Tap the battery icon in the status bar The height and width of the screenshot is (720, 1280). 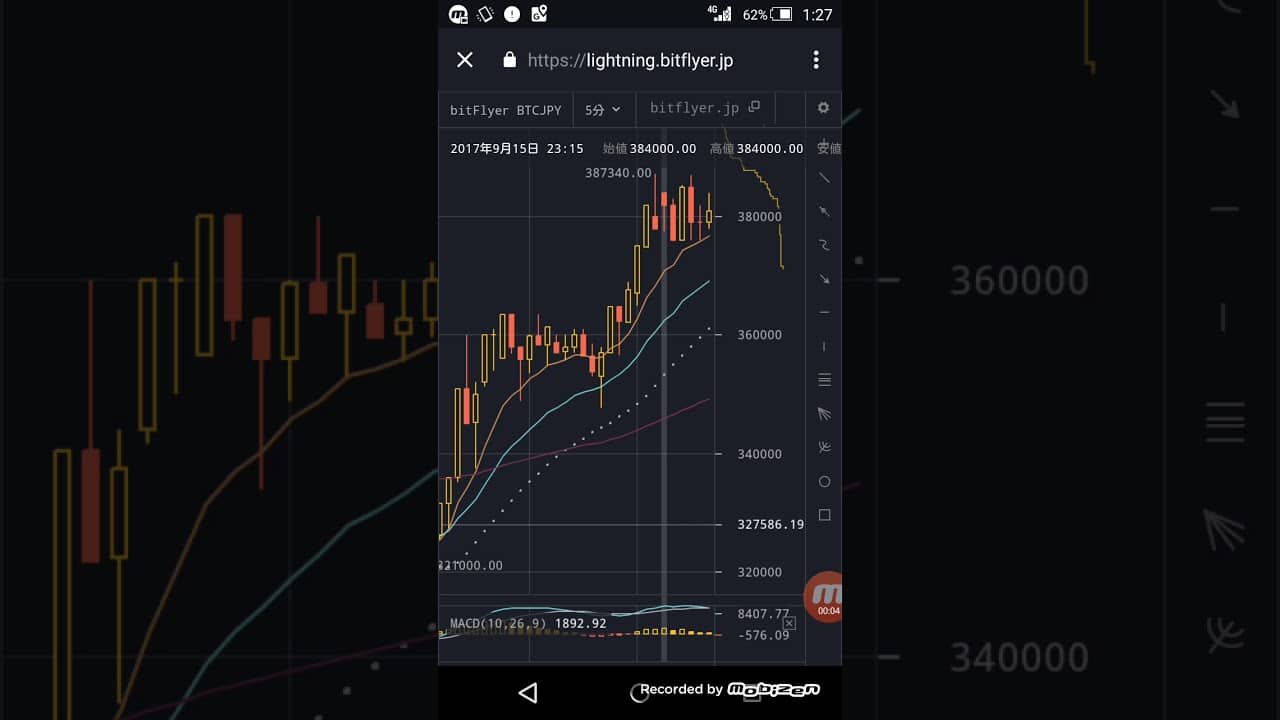pos(782,14)
